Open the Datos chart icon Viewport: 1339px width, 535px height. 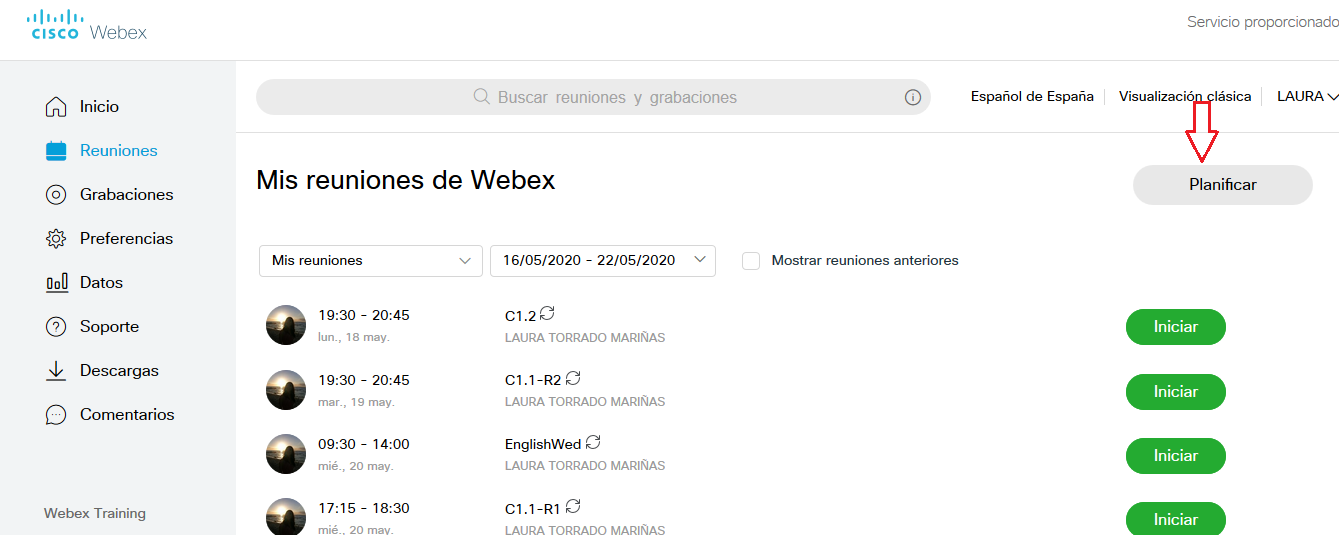(x=56, y=283)
